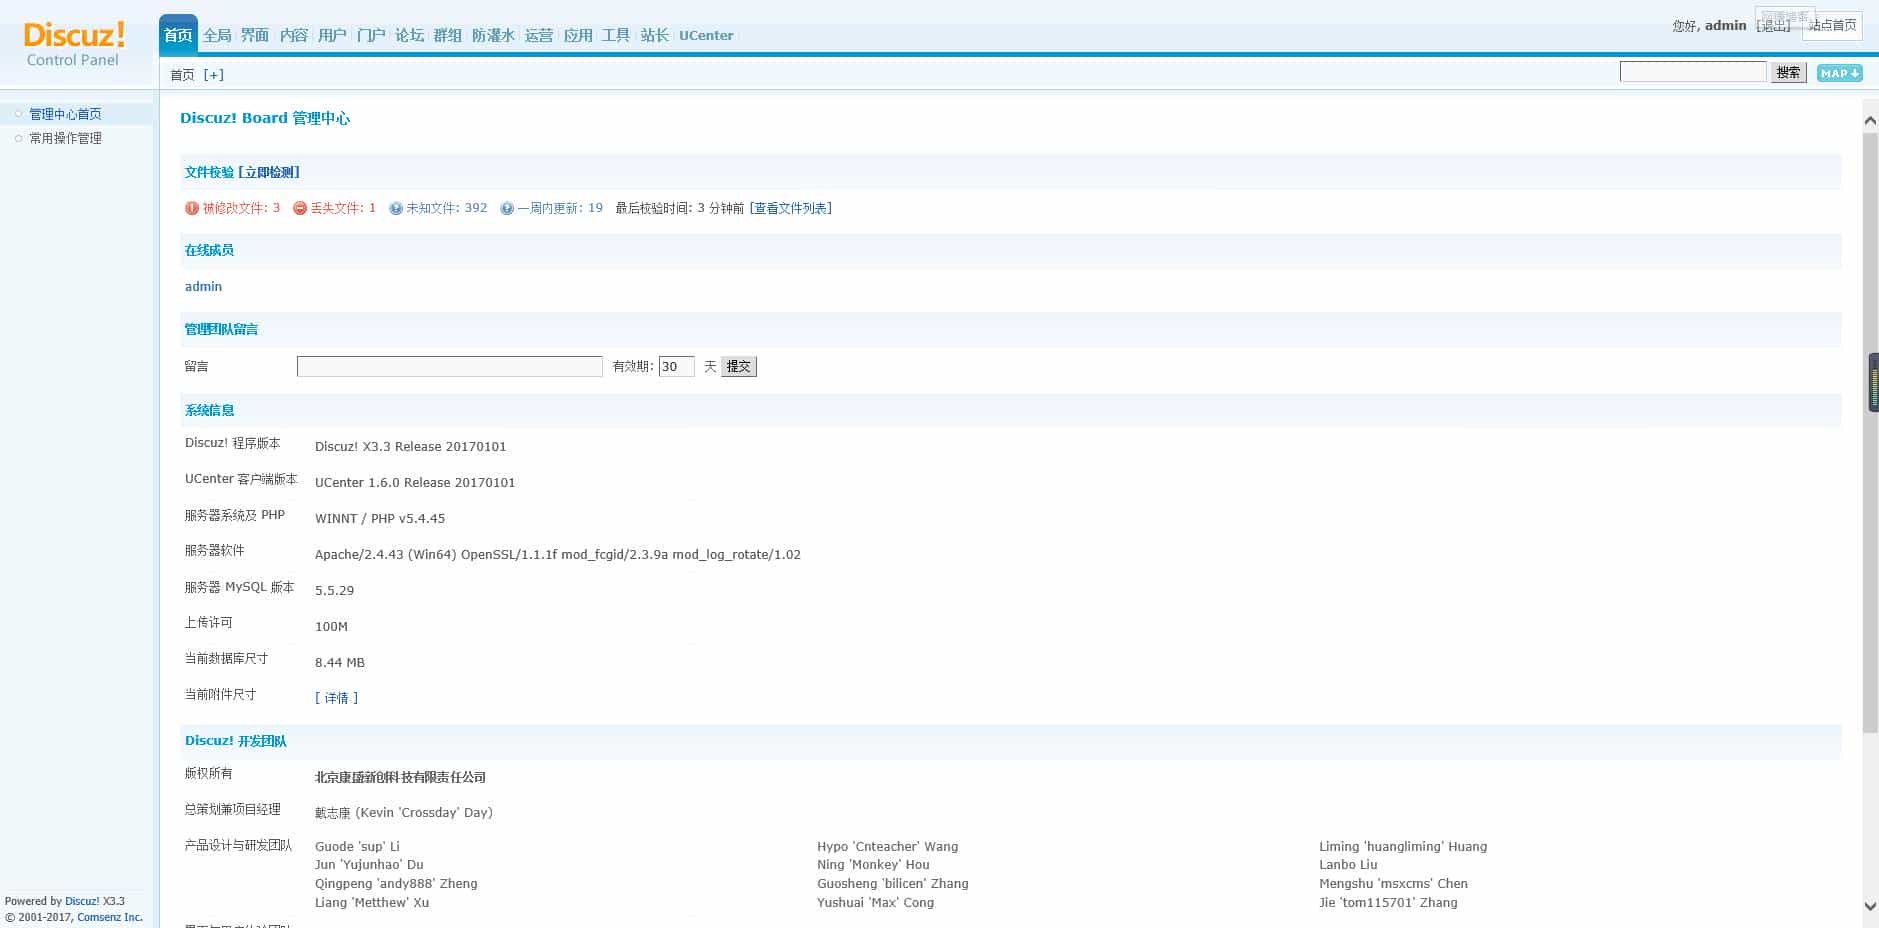Screen dimensions: 1879x928
Task: Select 常用操作管理 in the sidebar
Action: (65, 138)
